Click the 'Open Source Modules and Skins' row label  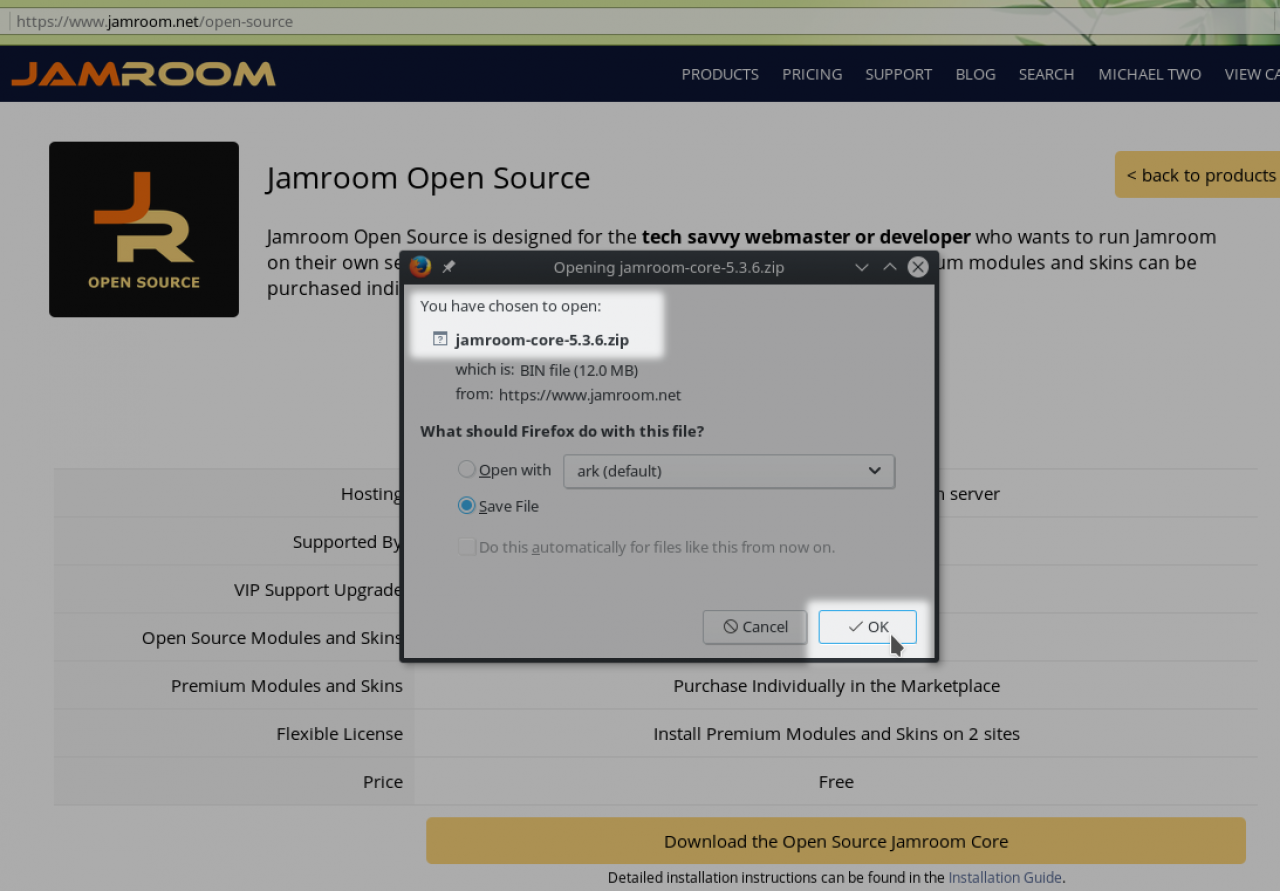click(x=272, y=638)
